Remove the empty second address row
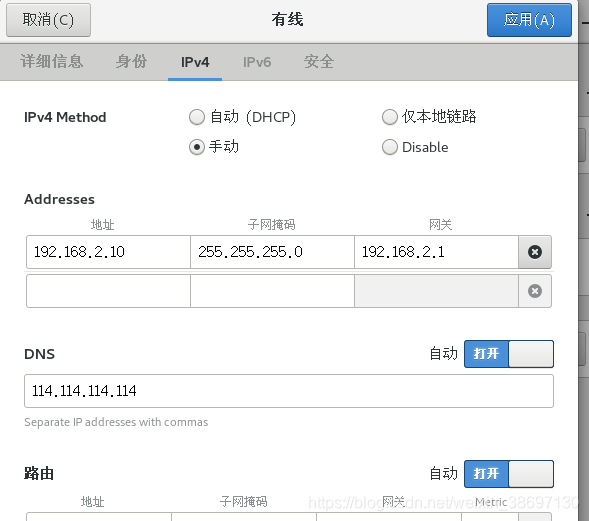 [x=535, y=291]
